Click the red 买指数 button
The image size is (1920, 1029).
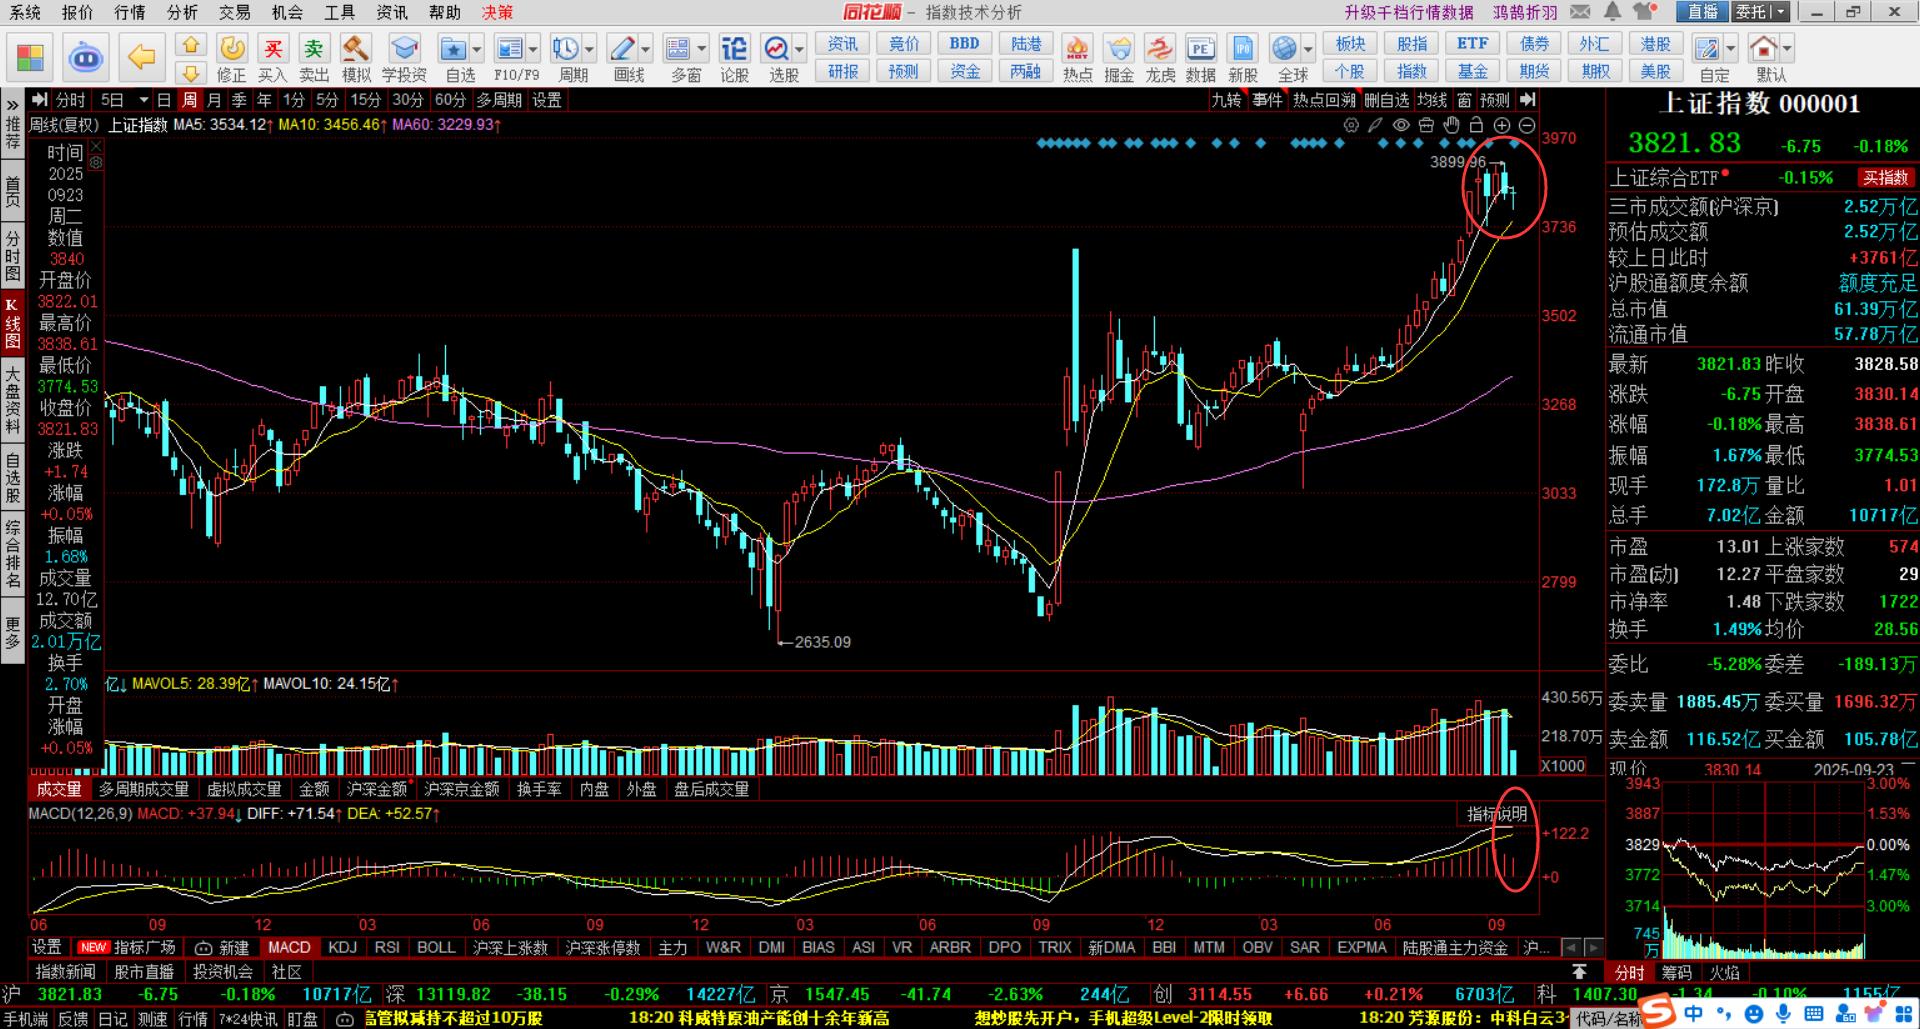point(1885,178)
